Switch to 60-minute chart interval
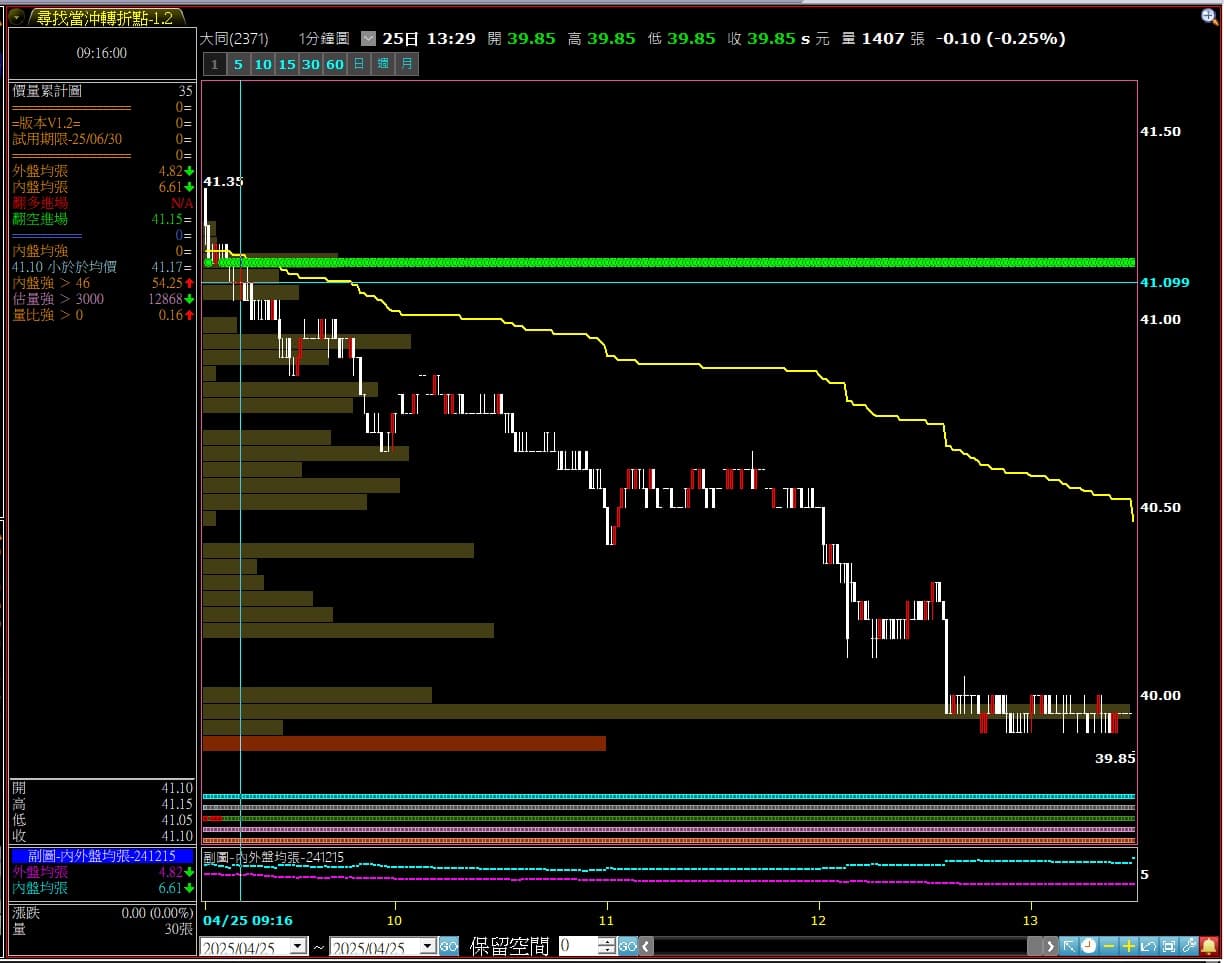This screenshot has height=963, width=1224. (334, 65)
